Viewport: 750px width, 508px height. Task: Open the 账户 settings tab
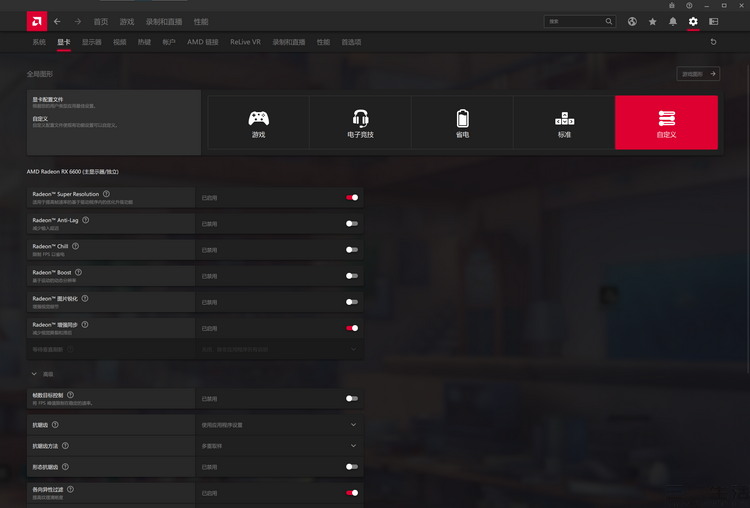tap(168, 42)
